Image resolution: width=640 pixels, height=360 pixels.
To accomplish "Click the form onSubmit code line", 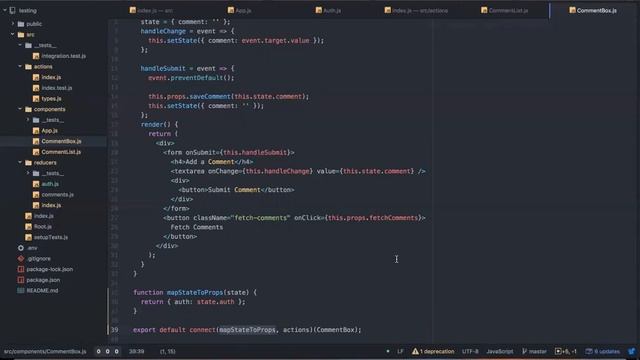I will click(x=229, y=152).
